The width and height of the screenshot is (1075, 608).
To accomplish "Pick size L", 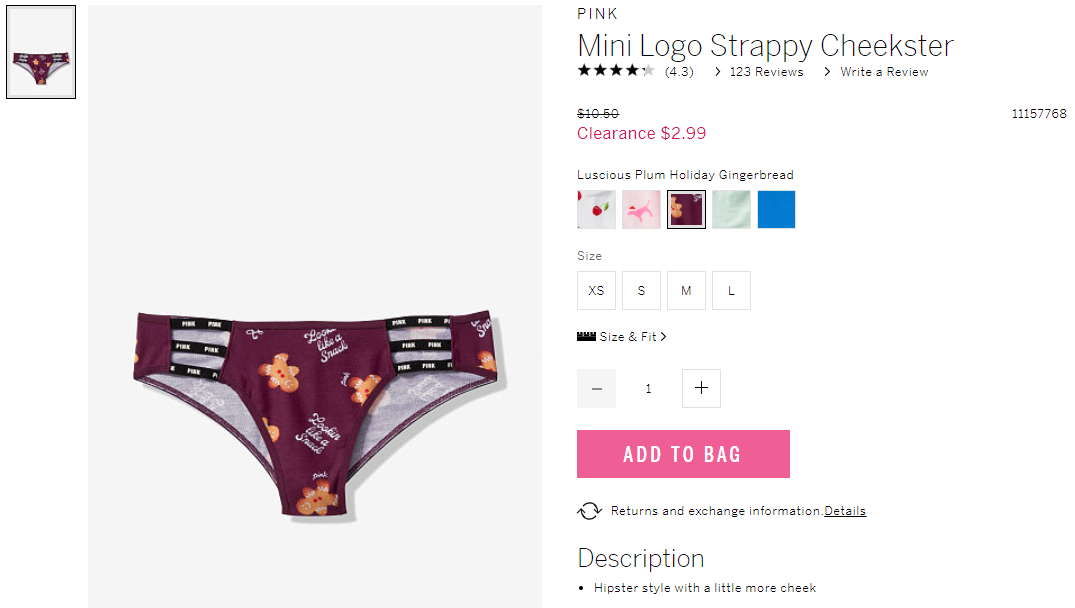I will (731, 291).
